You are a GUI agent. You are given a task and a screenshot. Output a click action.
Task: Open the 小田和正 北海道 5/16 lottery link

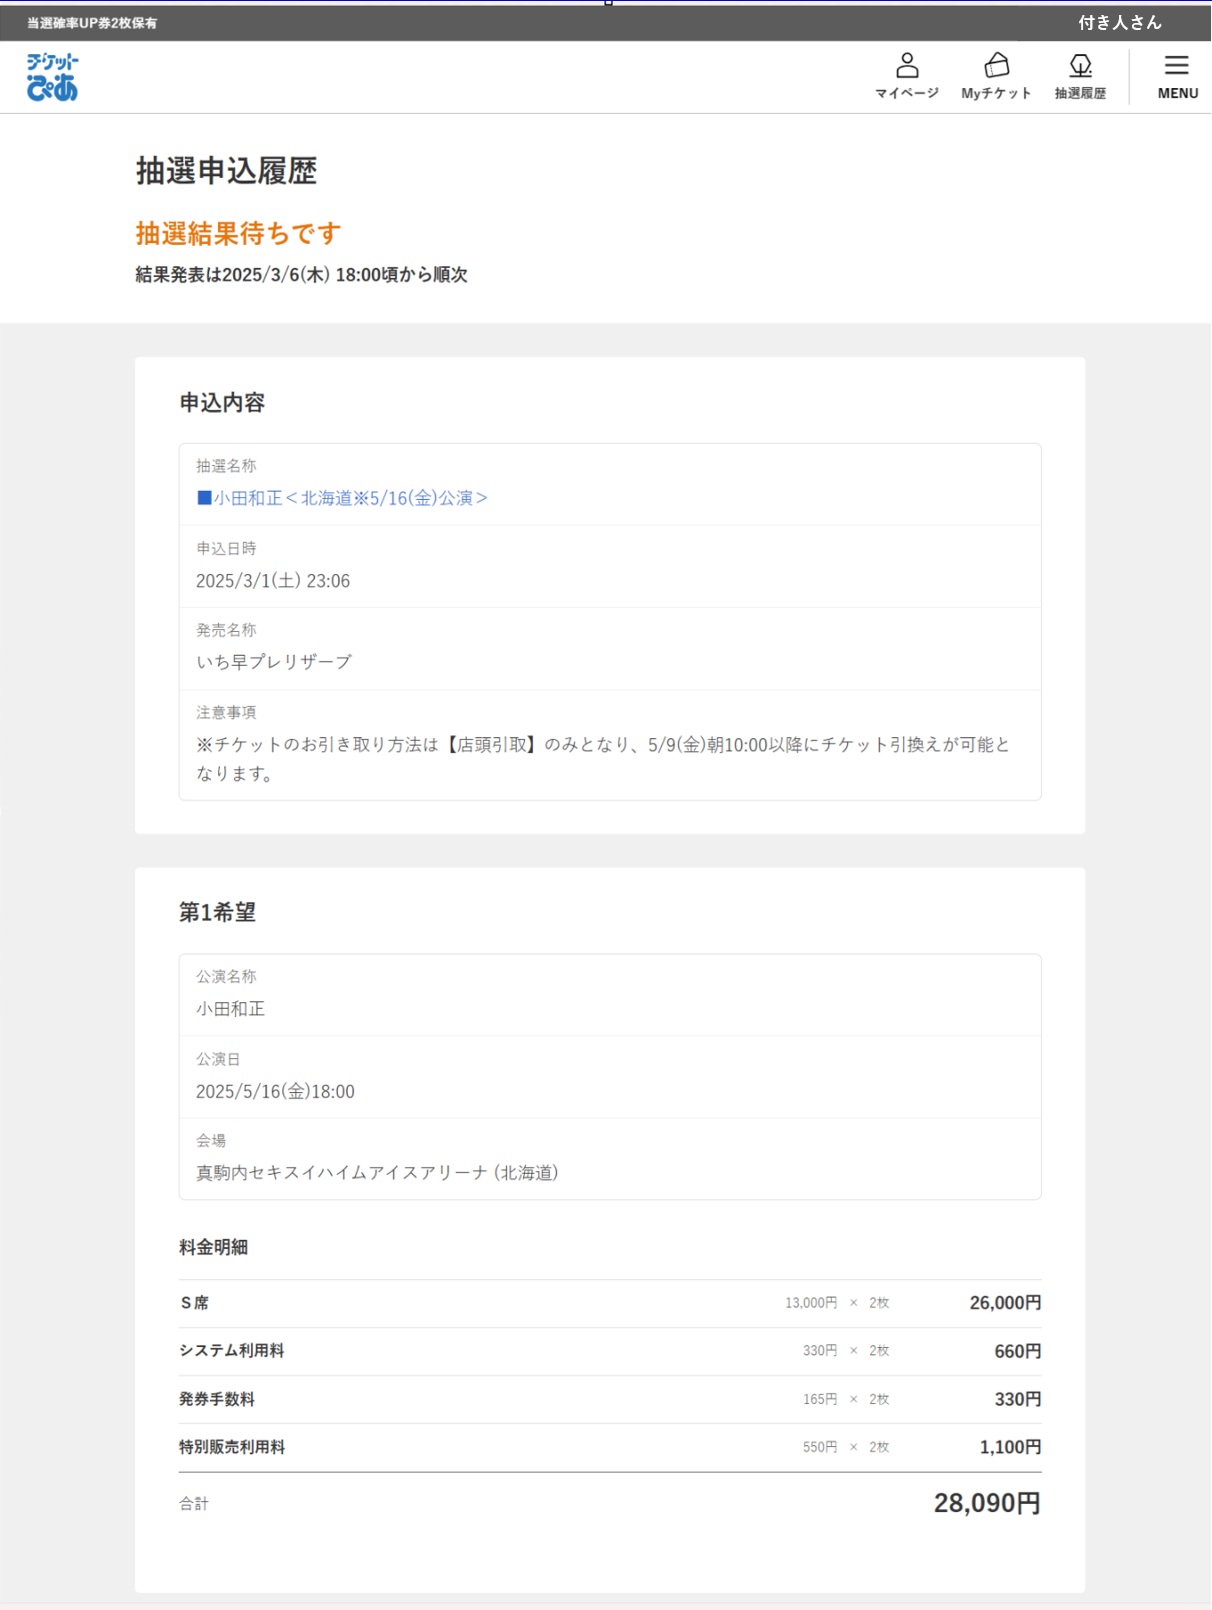click(x=342, y=498)
